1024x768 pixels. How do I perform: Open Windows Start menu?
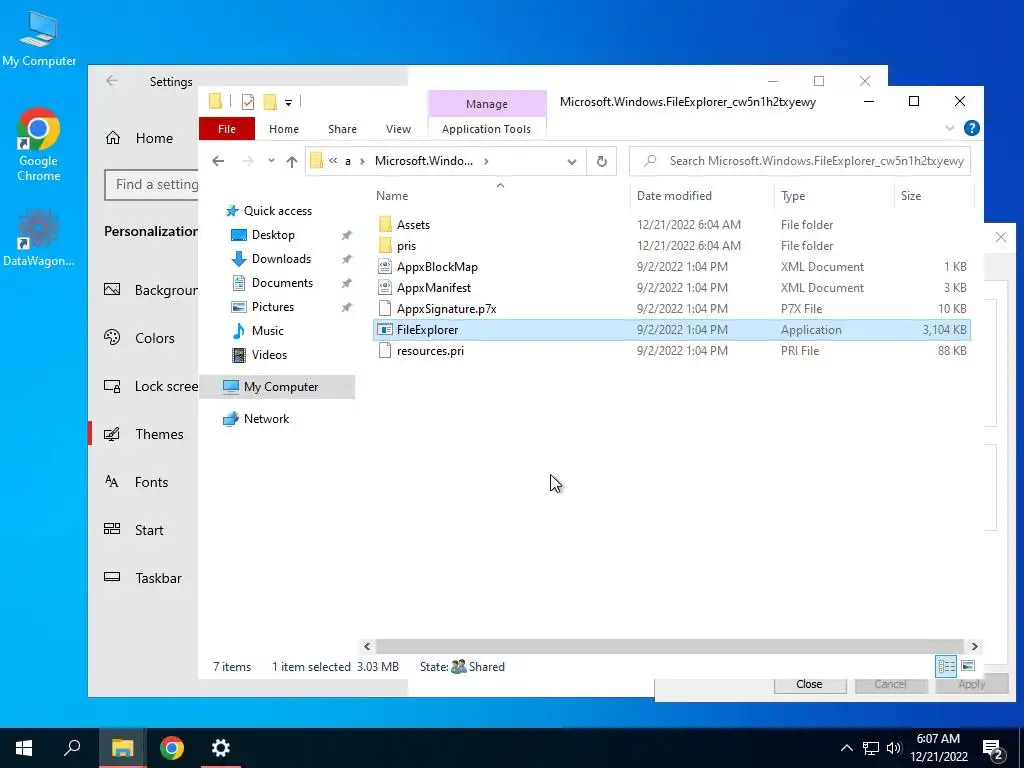click(24, 748)
